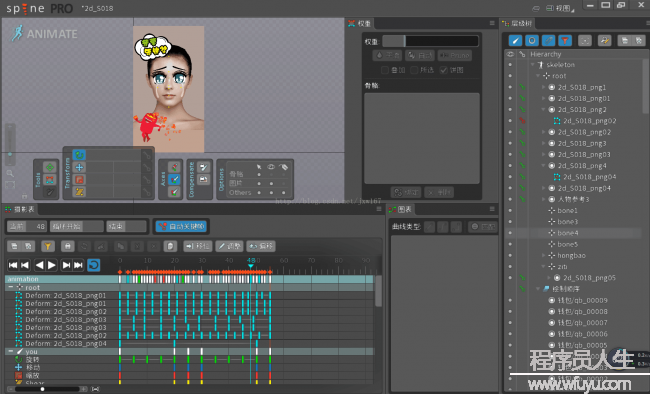This screenshot has height=394, width=650.
Task: Toggle visibility dot for 2d_S018_png1
Action: pyautogui.click(x=510, y=87)
